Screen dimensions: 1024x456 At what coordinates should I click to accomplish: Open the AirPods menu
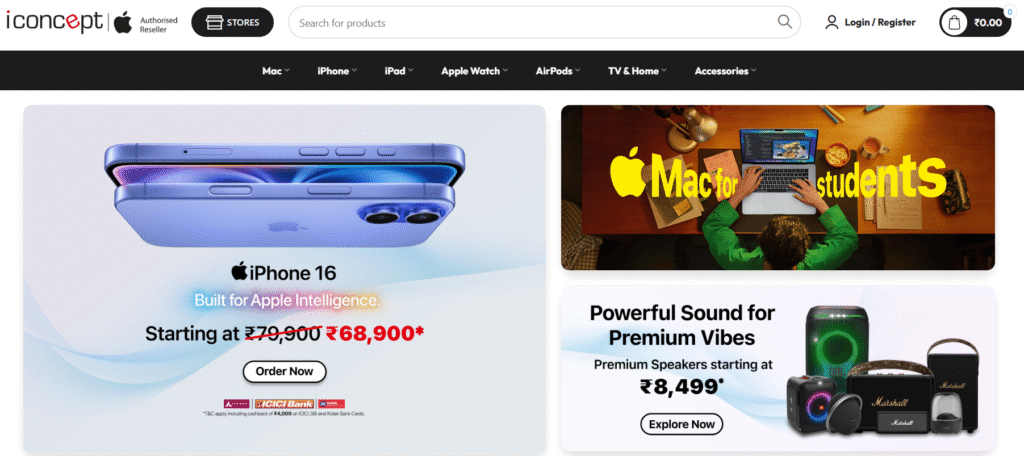(x=558, y=71)
